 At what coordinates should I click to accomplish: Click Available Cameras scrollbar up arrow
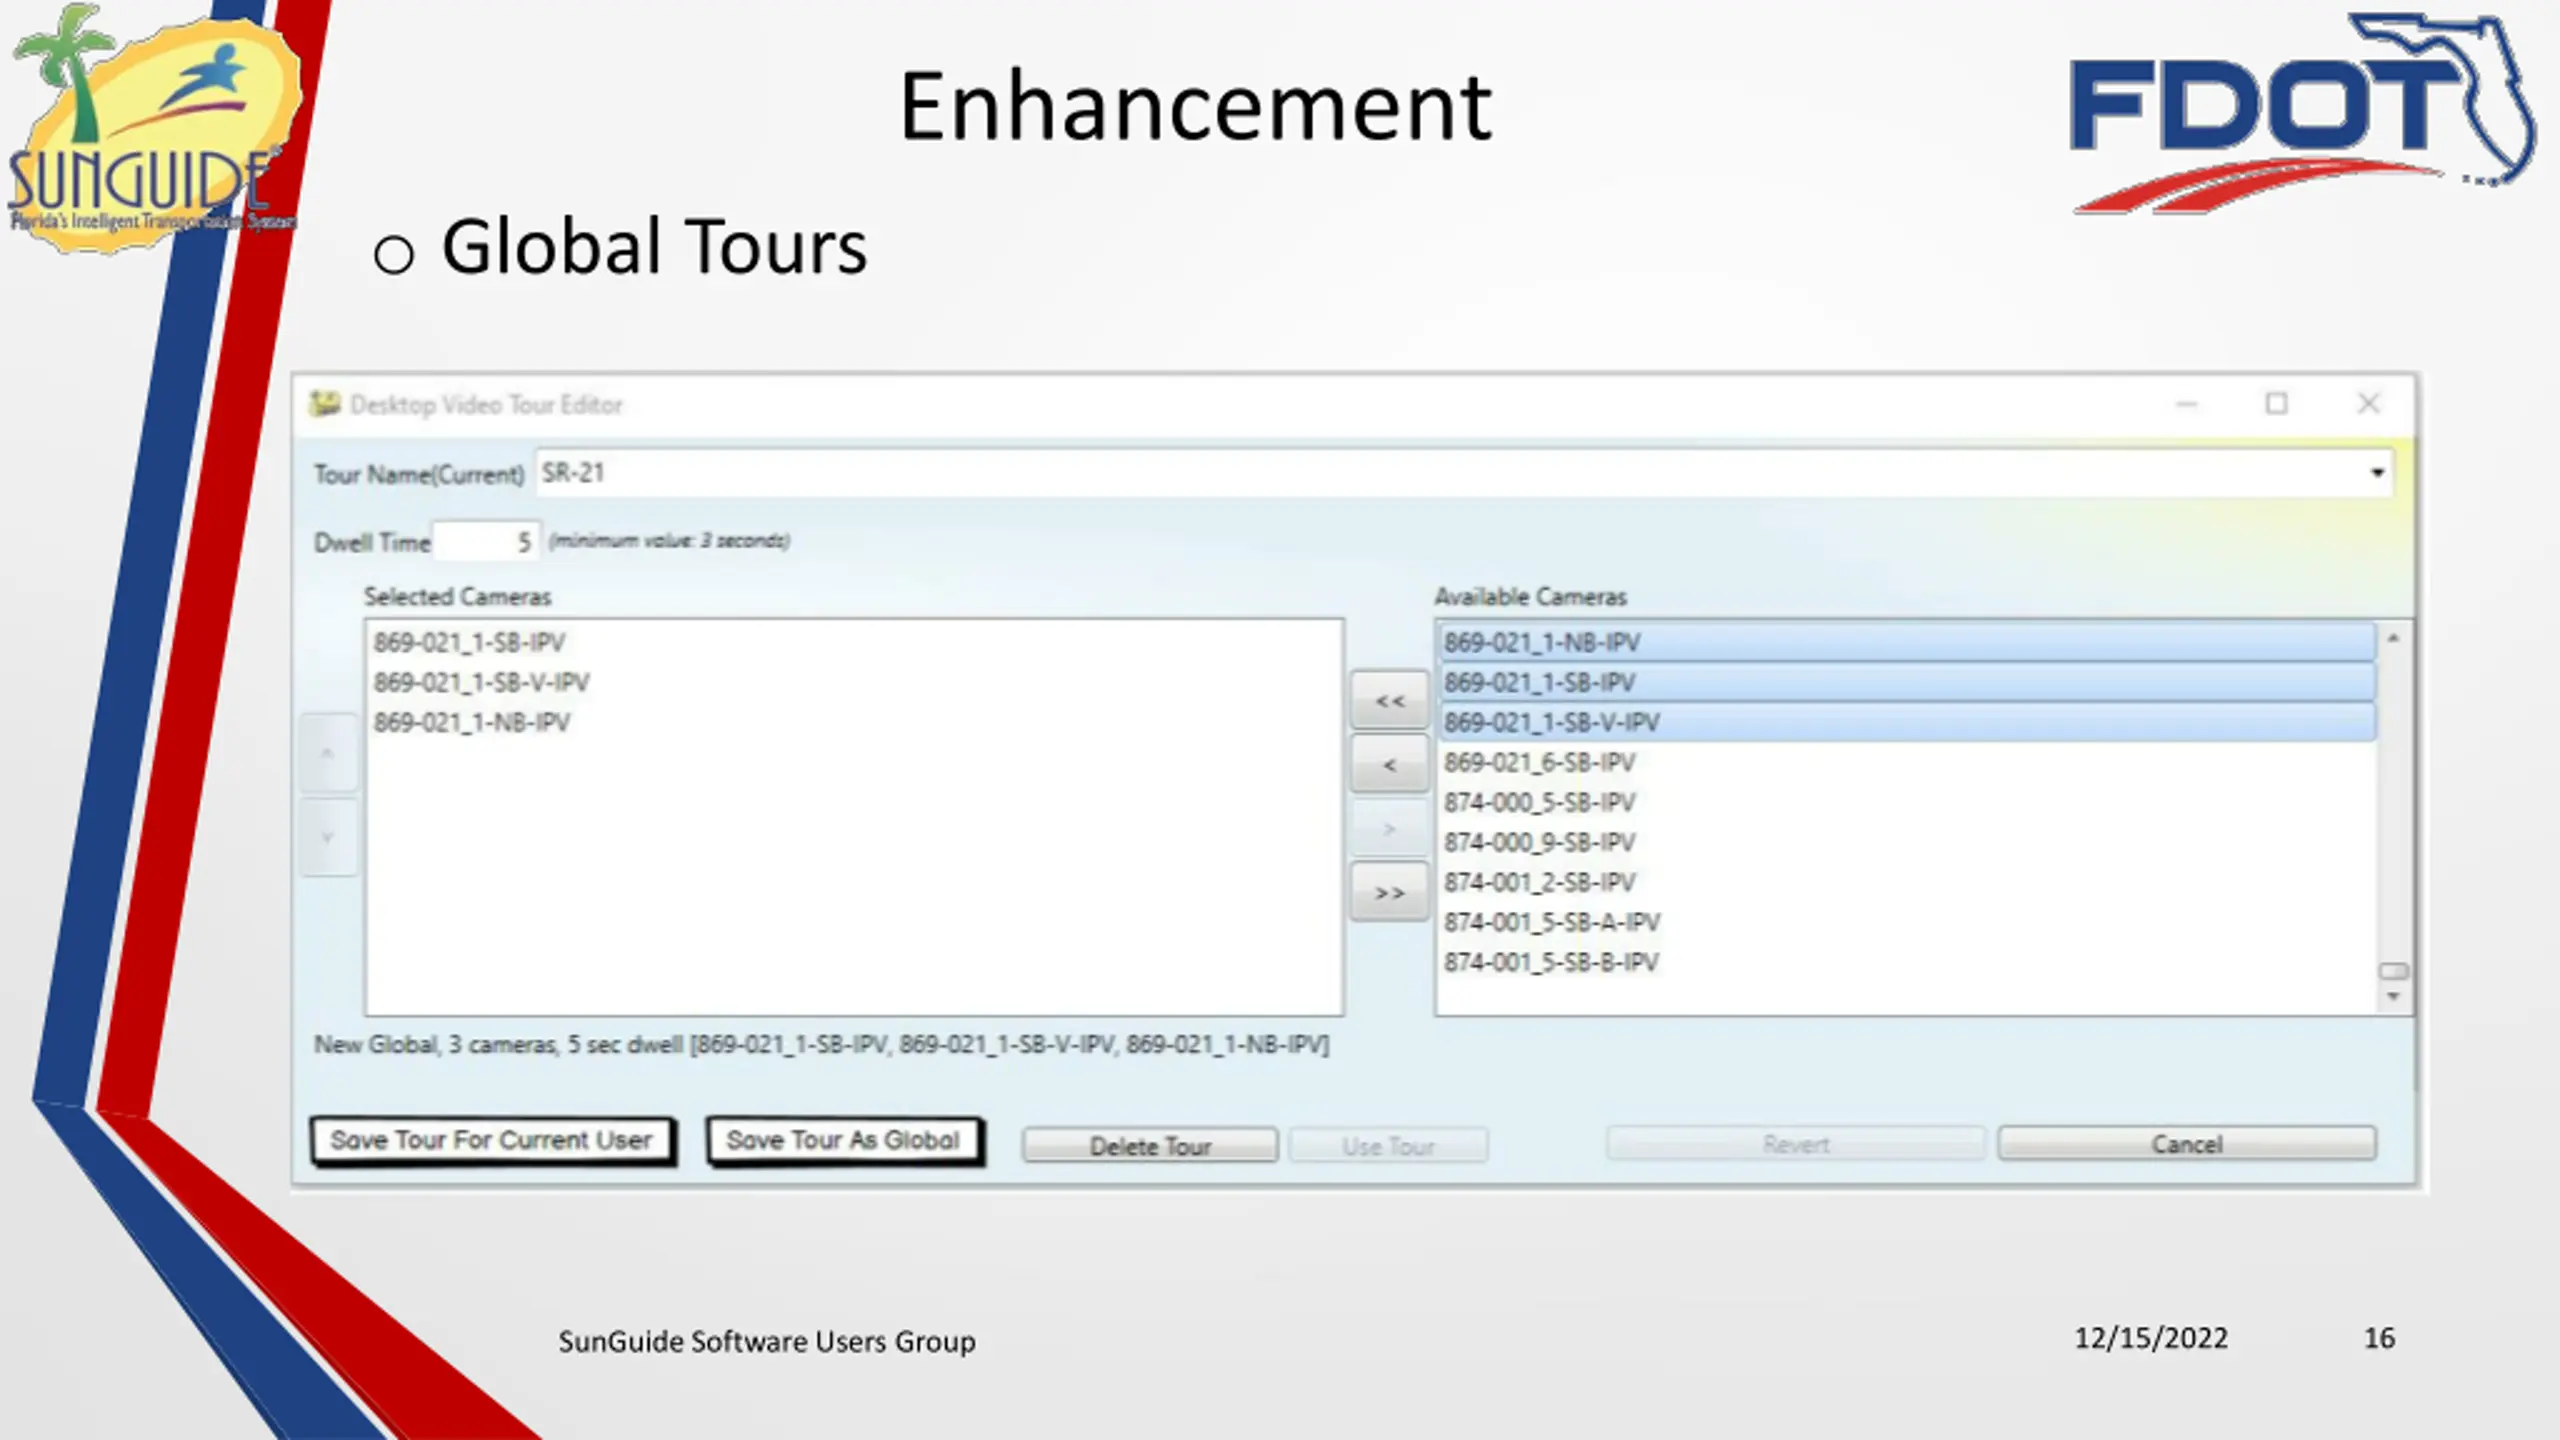(2393, 637)
